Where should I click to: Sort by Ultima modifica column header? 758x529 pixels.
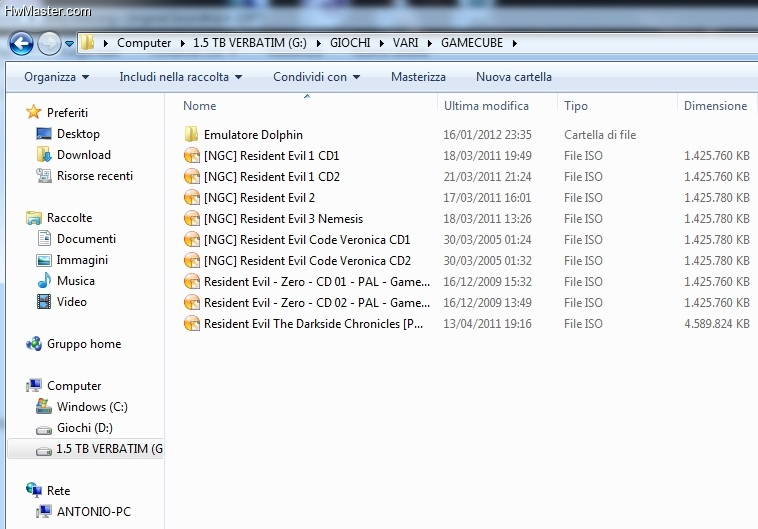coord(486,106)
